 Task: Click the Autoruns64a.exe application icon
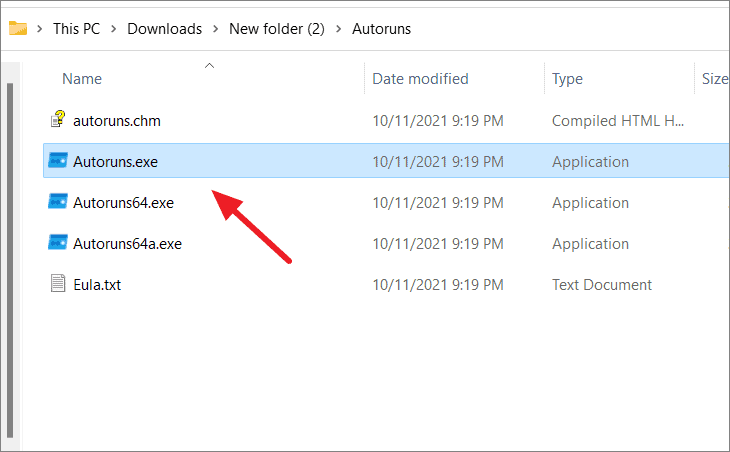pos(58,243)
